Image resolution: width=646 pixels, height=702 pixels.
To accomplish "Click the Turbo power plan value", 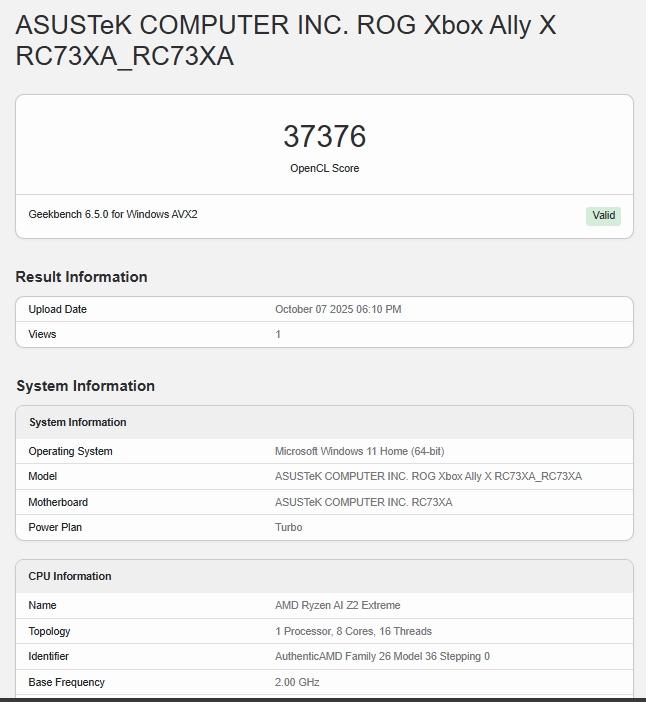I will pyautogui.click(x=288, y=528).
